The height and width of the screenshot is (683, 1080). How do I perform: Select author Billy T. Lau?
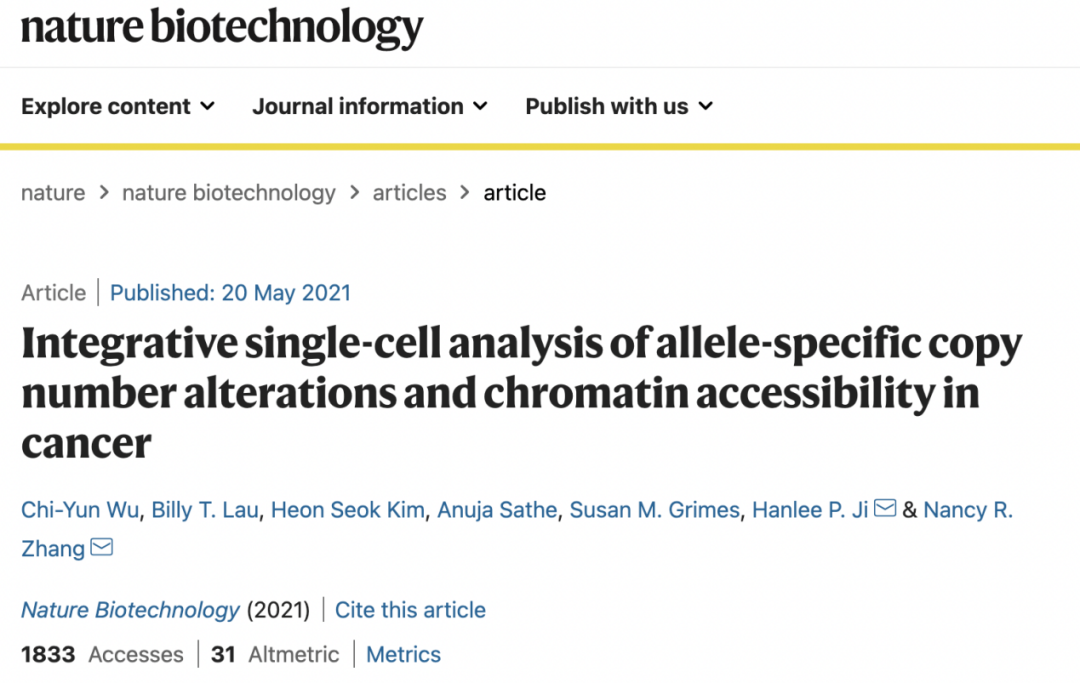(x=205, y=509)
